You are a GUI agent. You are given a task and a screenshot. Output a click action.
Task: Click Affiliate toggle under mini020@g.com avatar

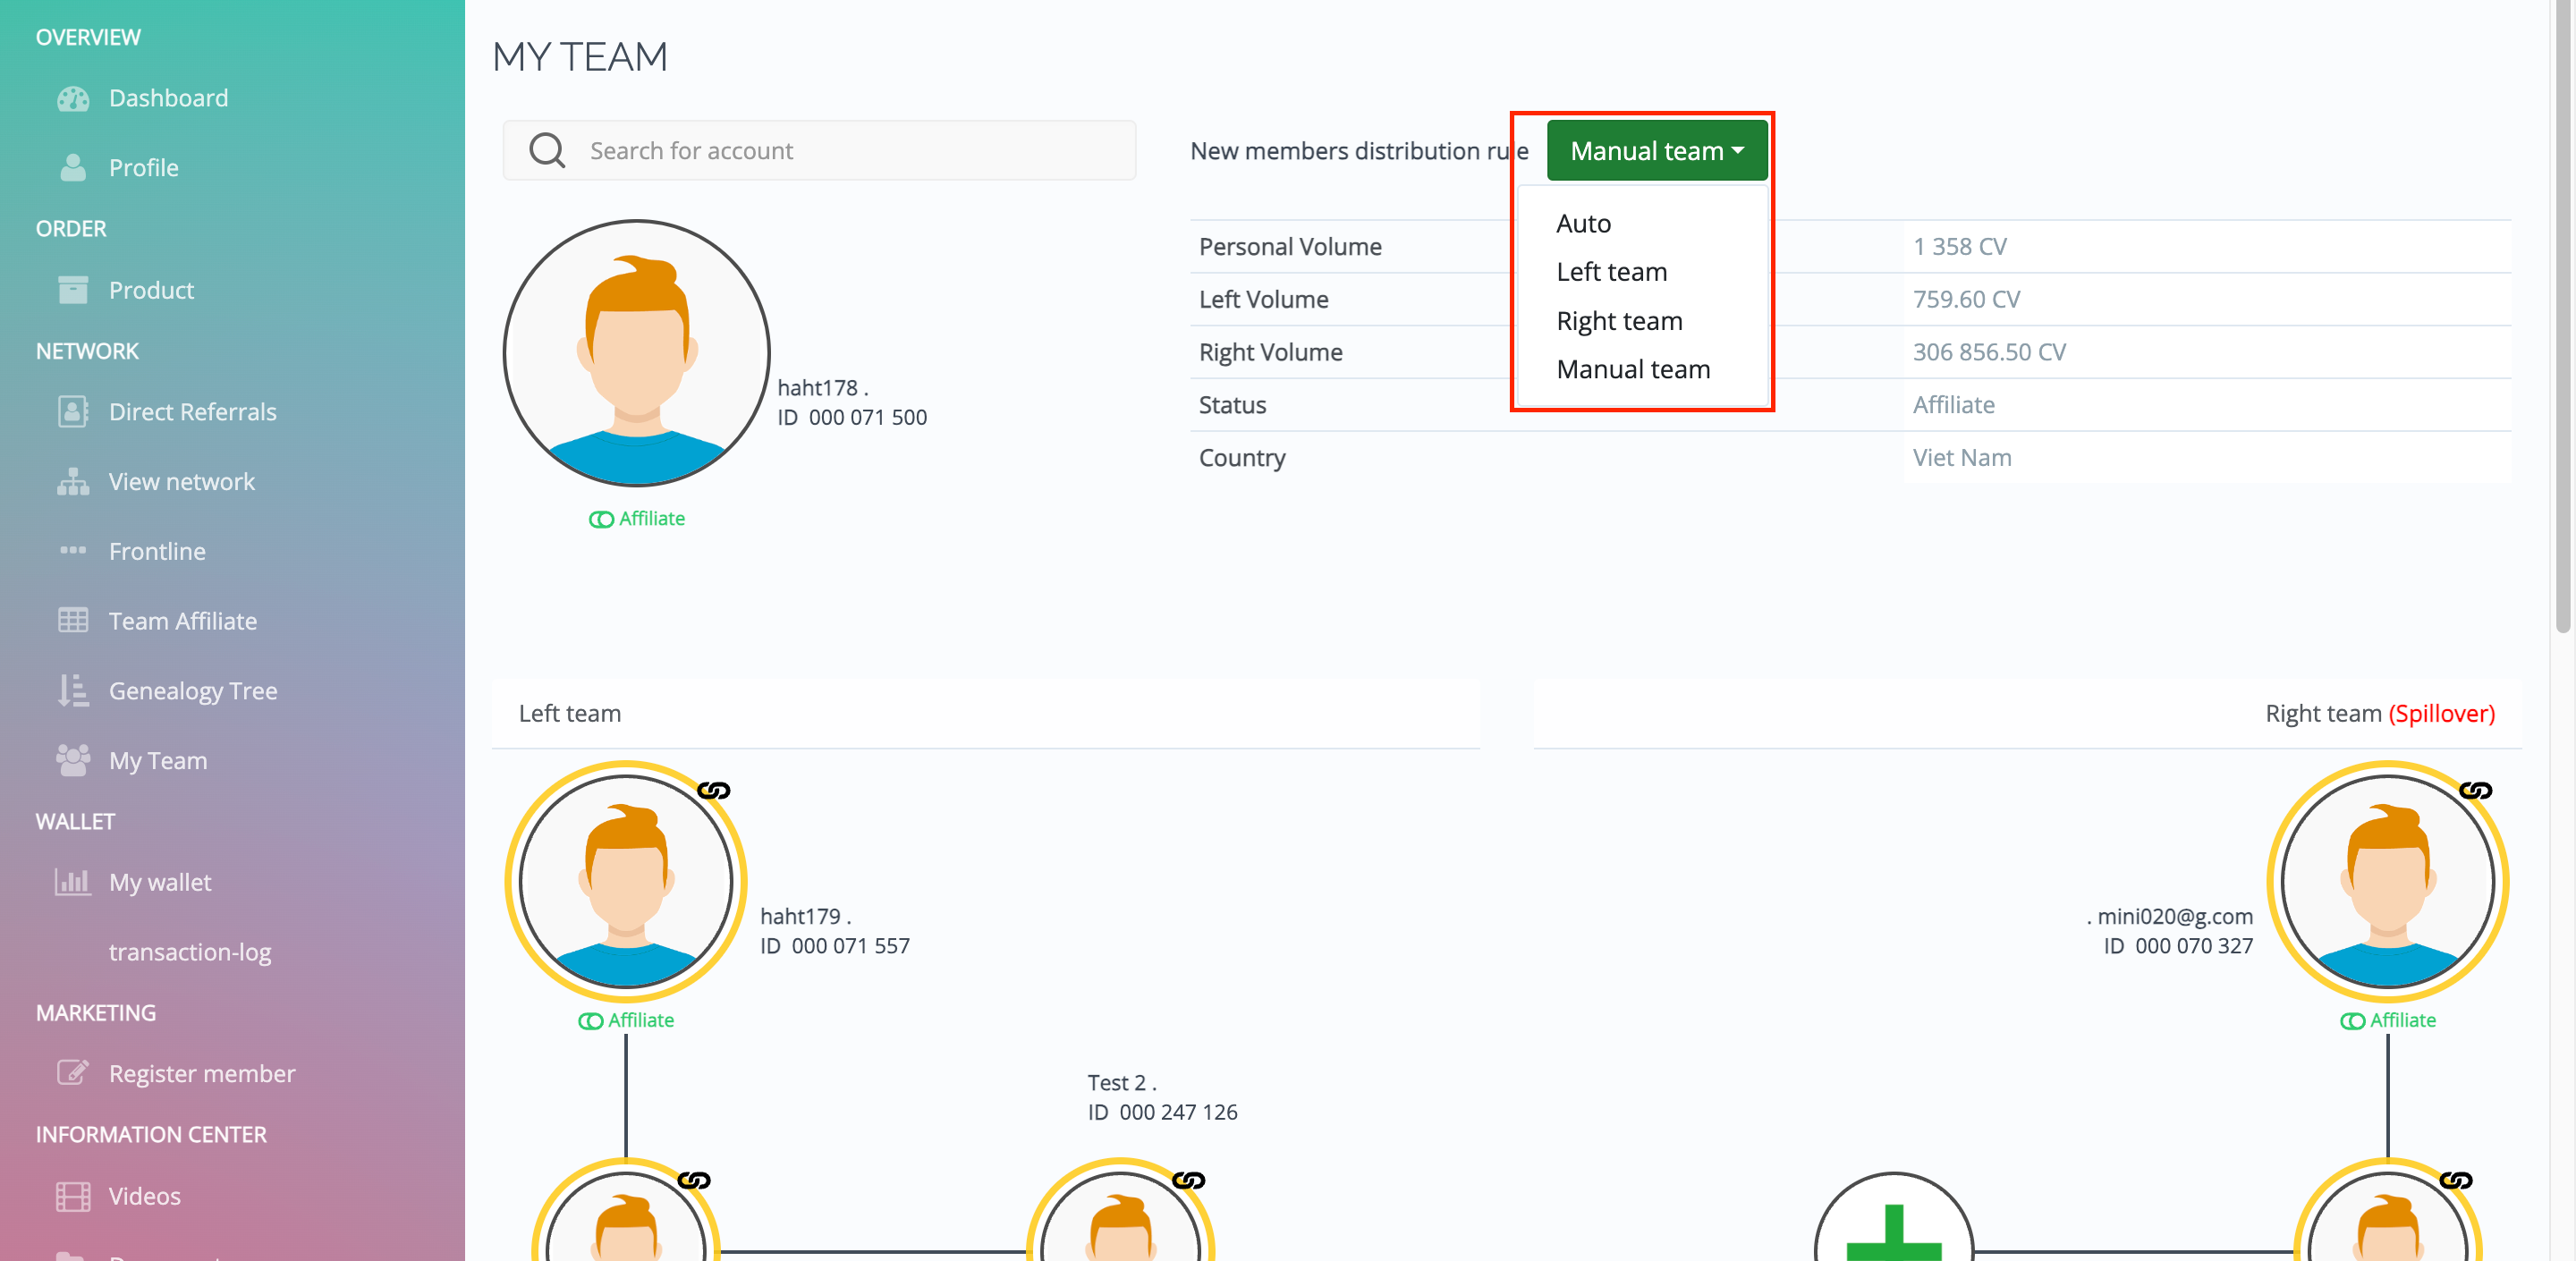[2352, 1021]
